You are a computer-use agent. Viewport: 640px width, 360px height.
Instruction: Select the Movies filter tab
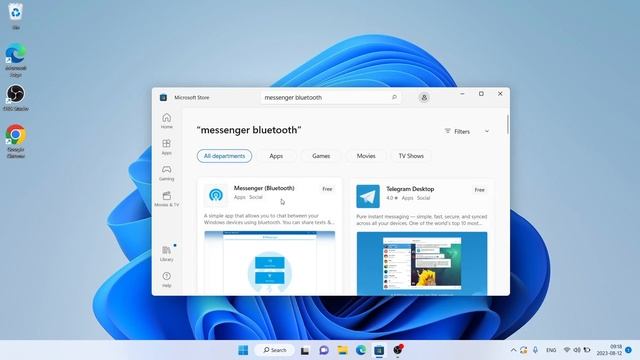point(366,156)
